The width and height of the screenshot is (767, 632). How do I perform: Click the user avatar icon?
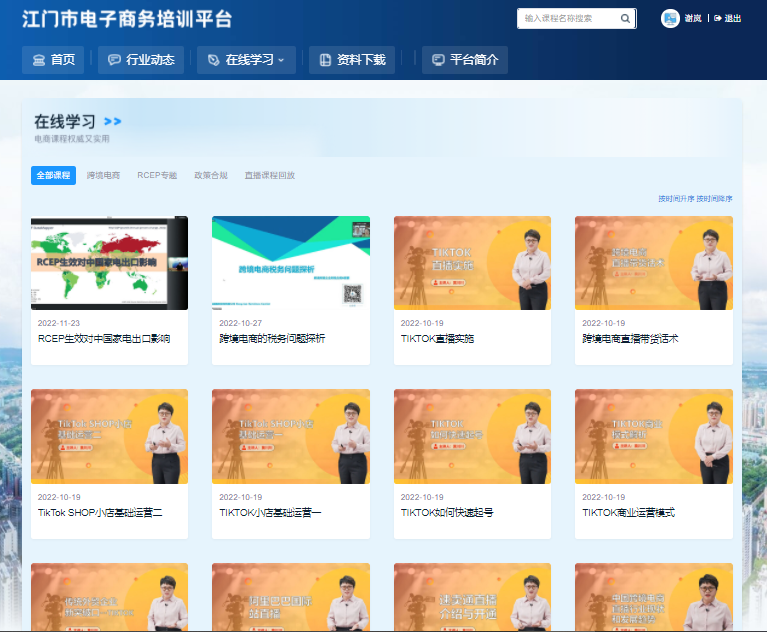[670, 19]
